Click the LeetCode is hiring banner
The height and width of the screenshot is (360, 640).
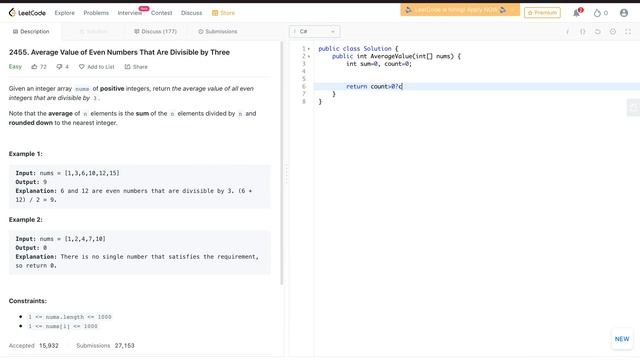[x=460, y=10]
